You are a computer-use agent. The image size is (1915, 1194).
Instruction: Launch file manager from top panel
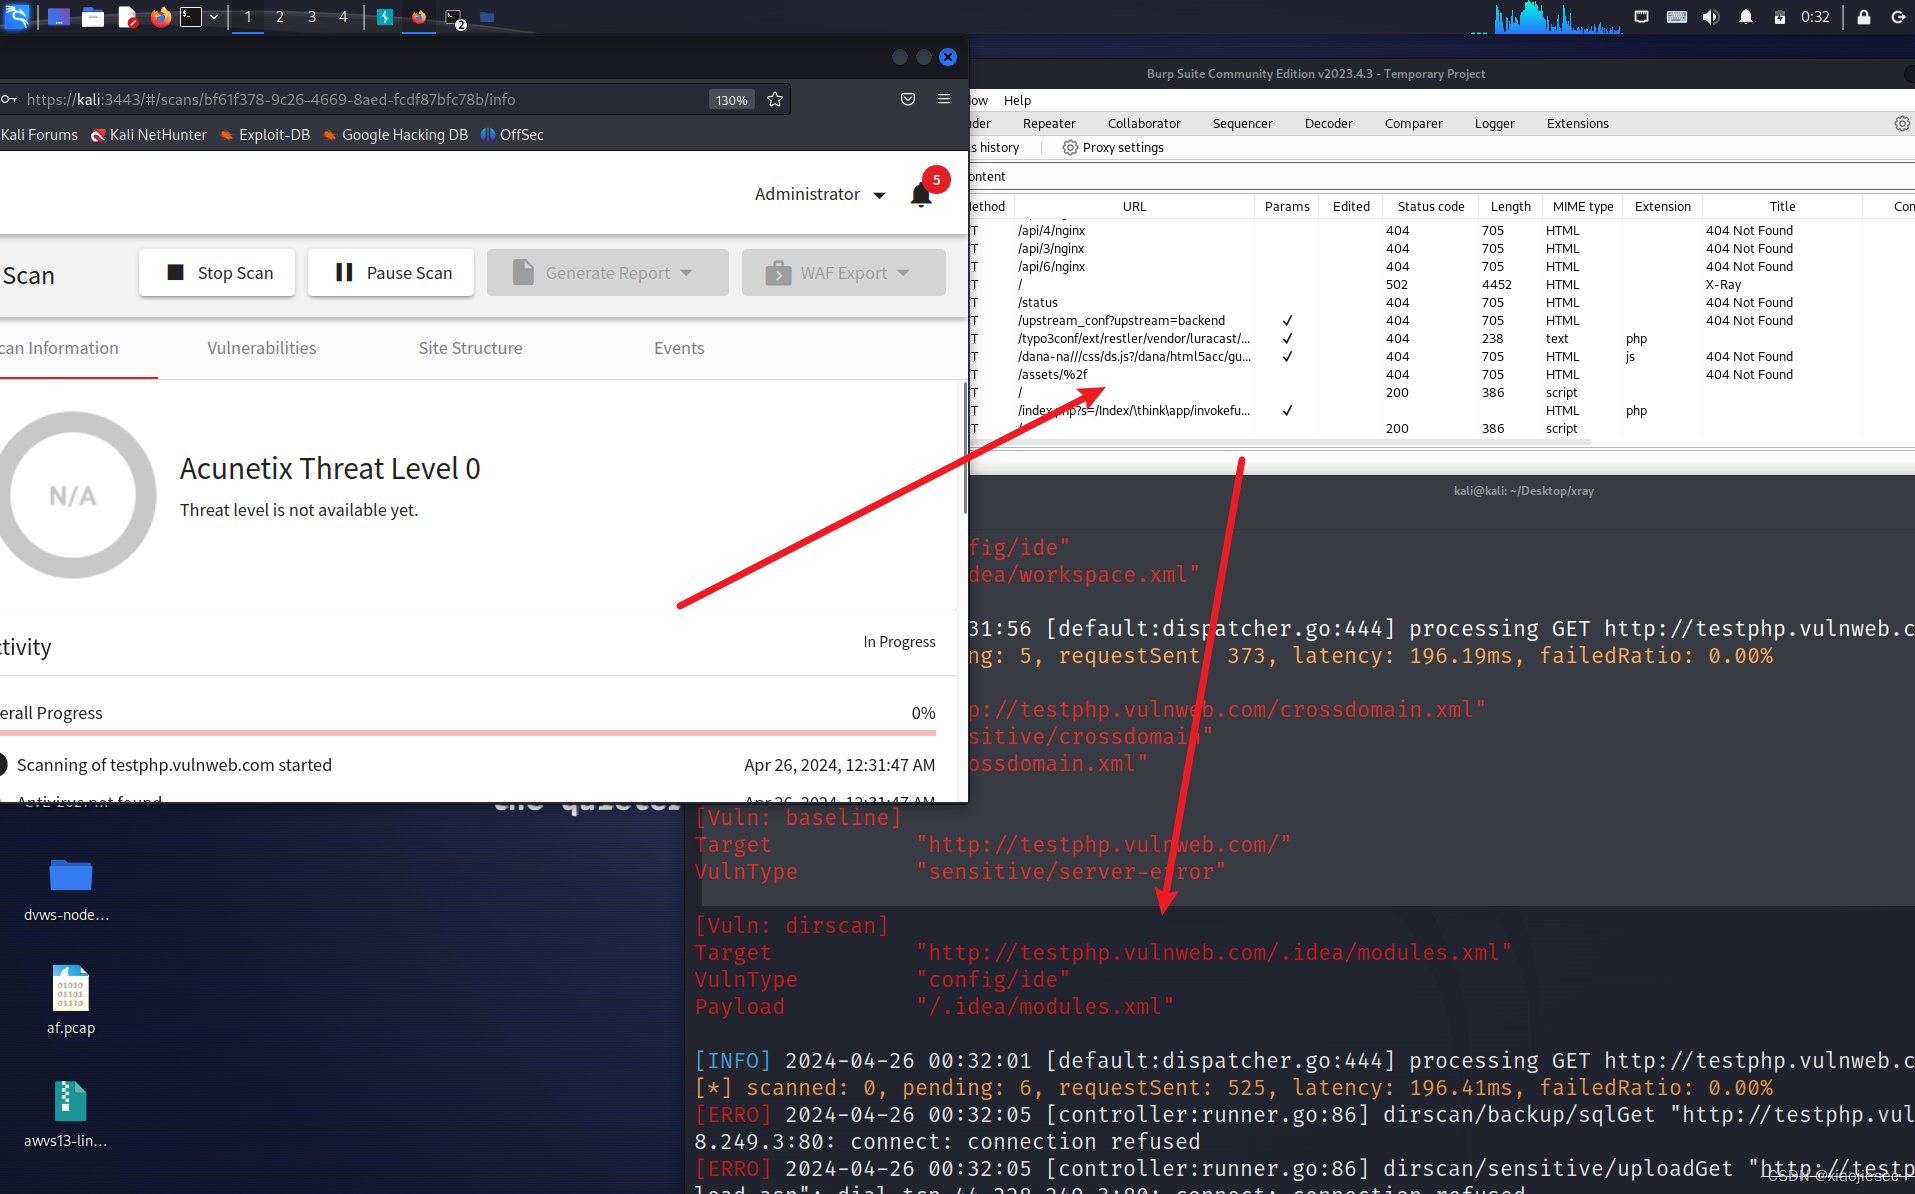coord(93,17)
